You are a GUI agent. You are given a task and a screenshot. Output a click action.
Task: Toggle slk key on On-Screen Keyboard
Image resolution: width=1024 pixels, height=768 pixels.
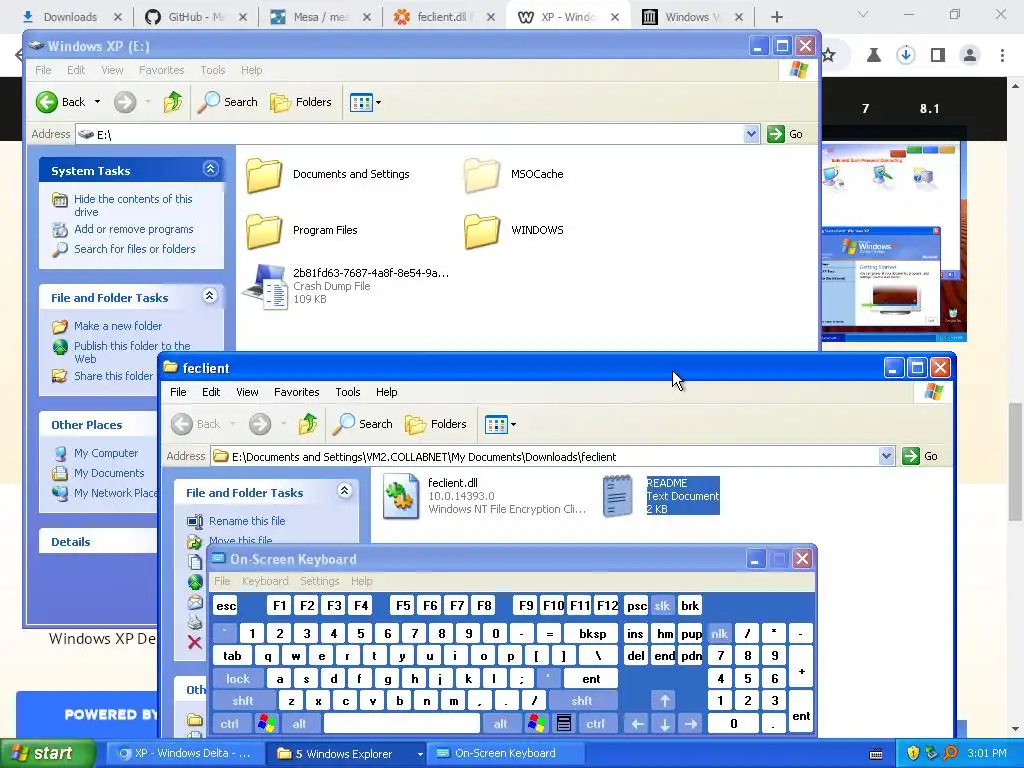pos(662,606)
